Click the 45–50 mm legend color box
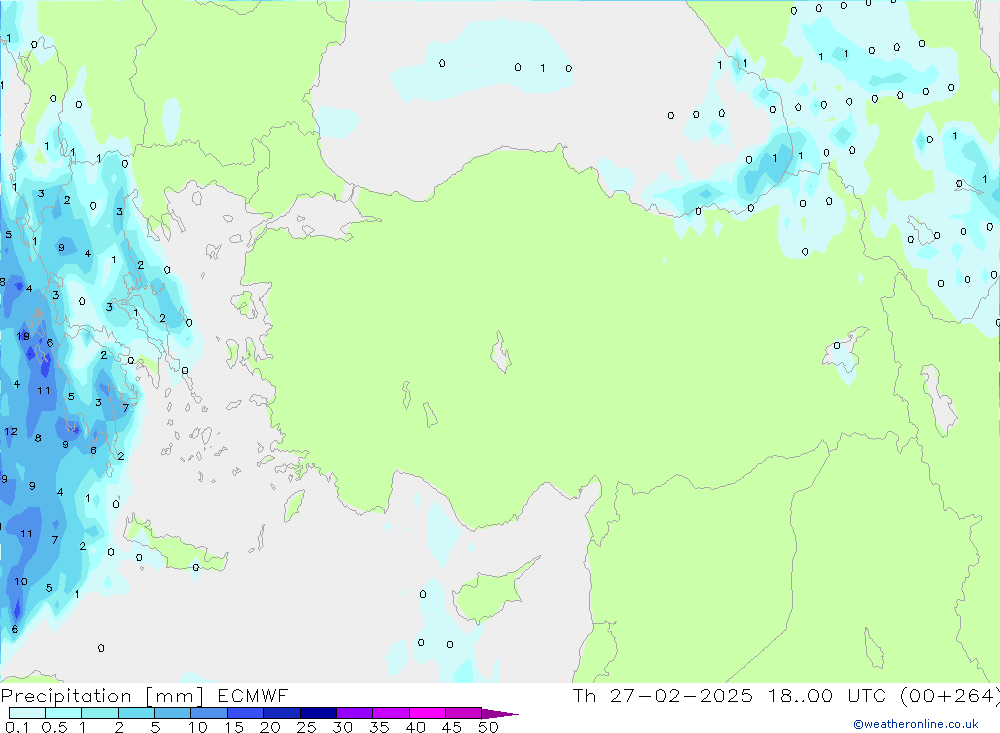The image size is (1000, 733). [463, 713]
